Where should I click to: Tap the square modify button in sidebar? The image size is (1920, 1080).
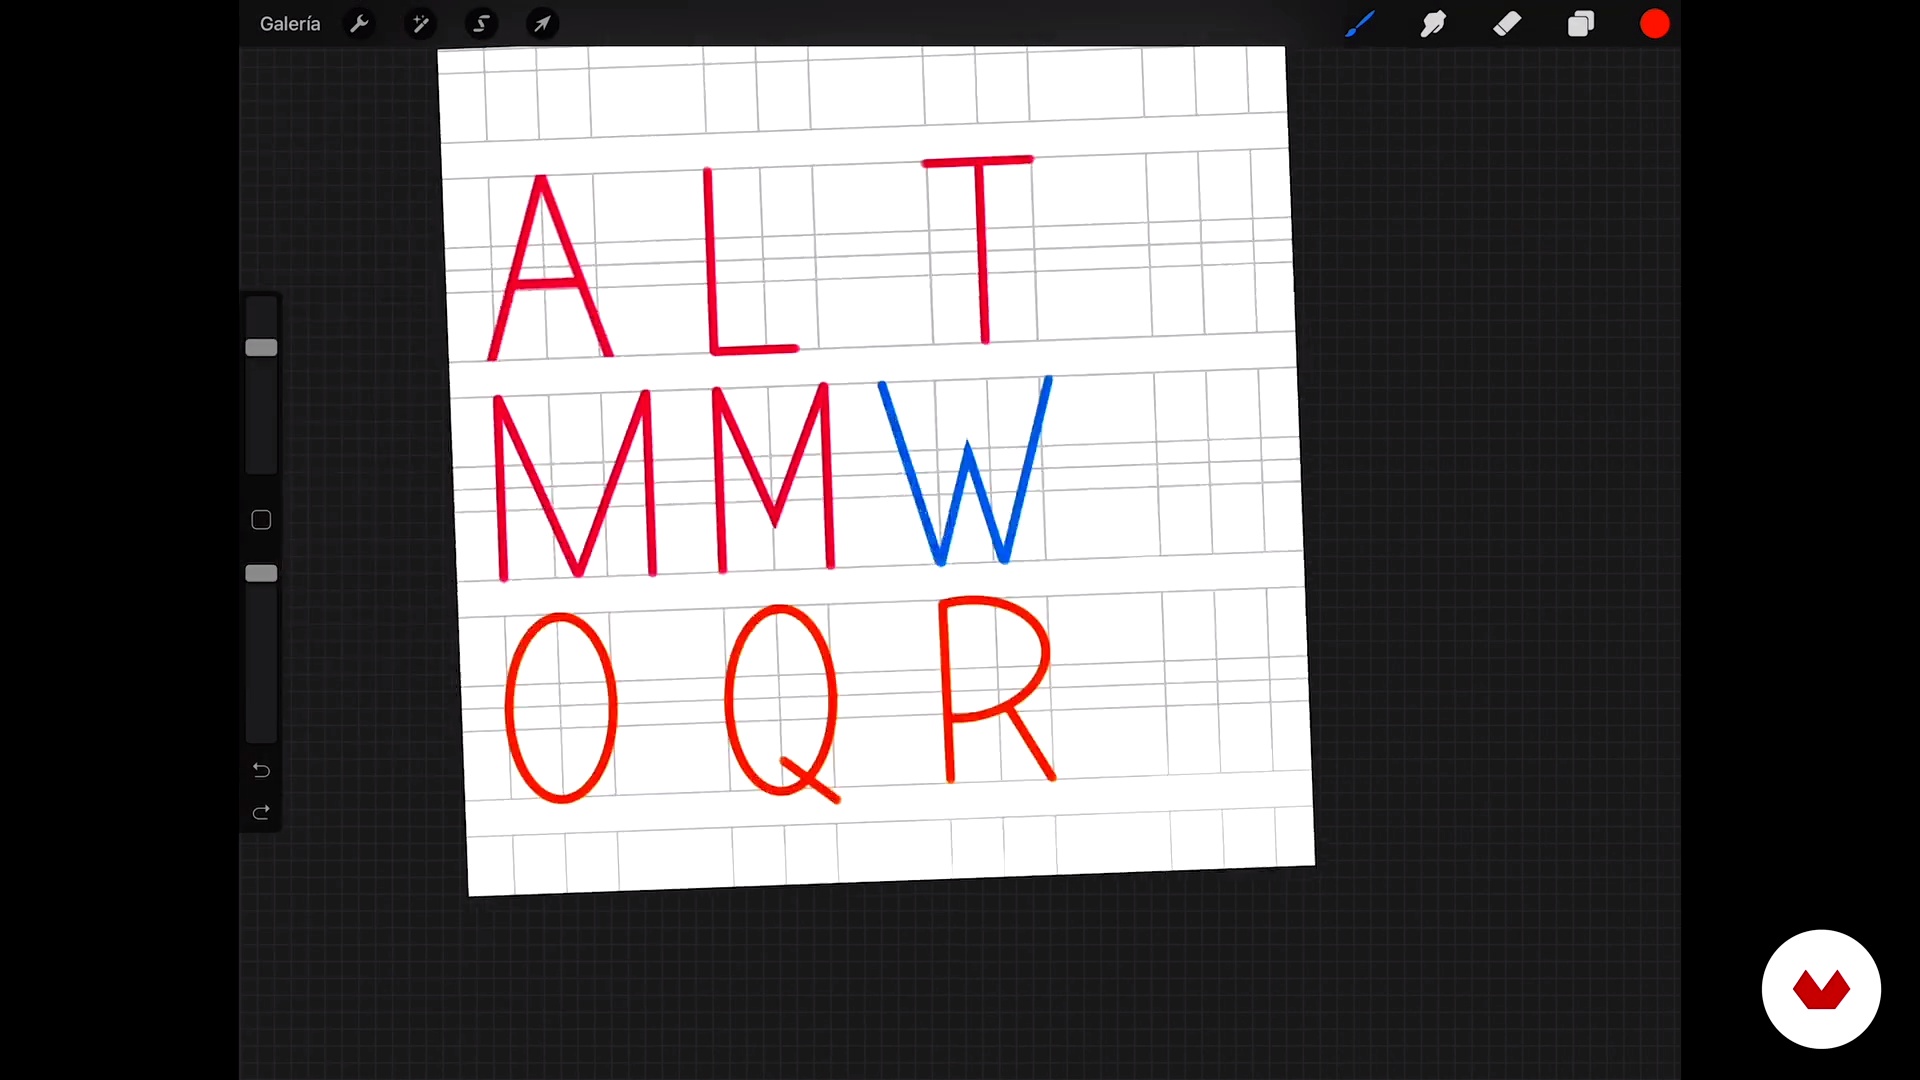tap(261, 520)
